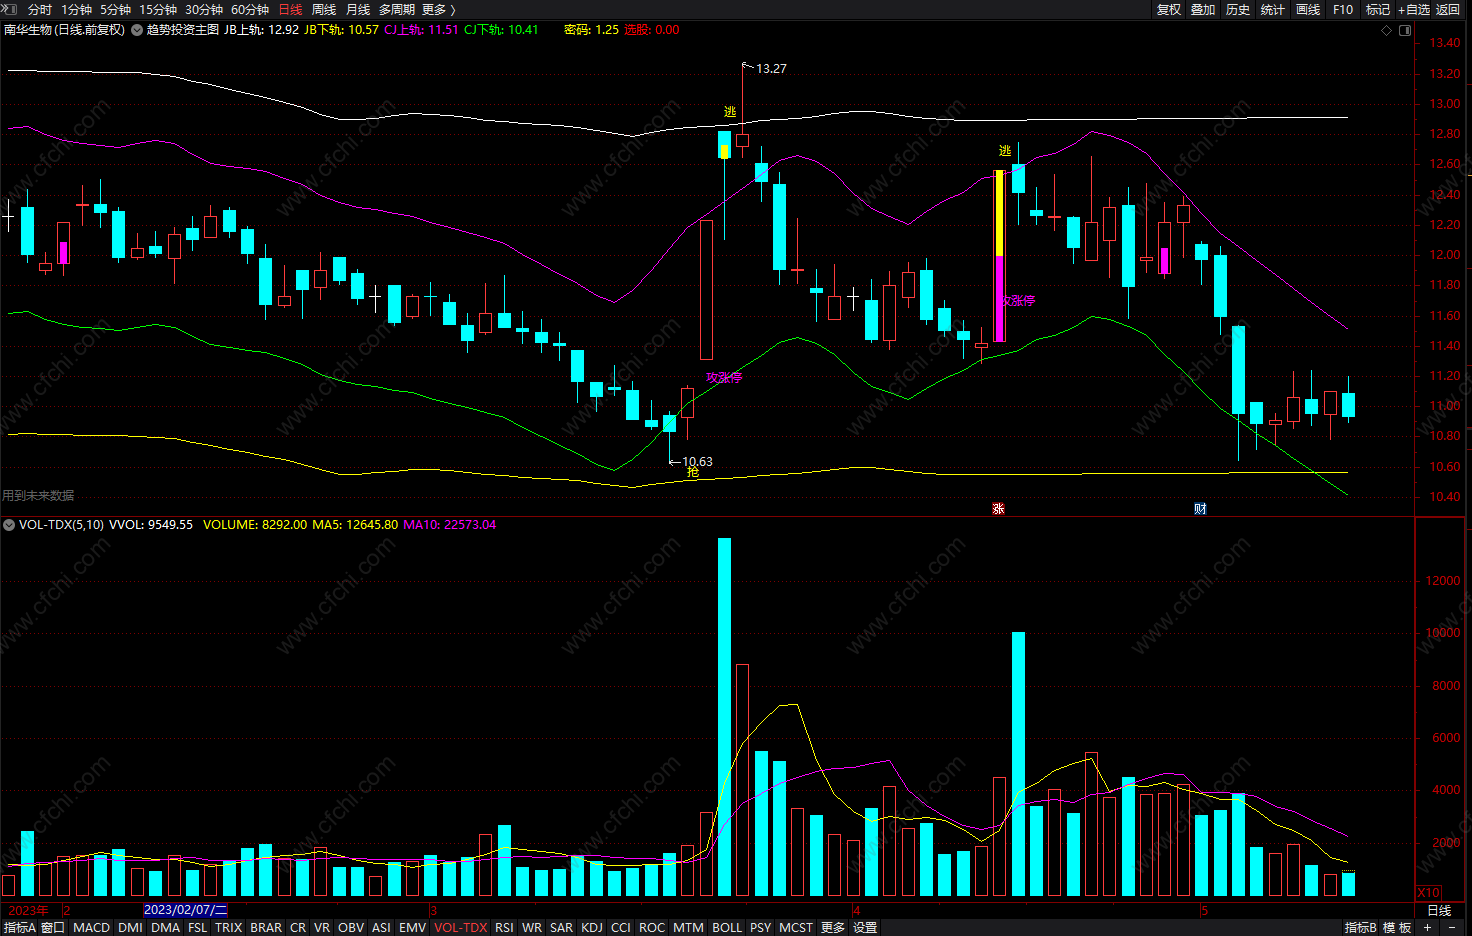Select EMV indicator
The image size is (1472, 936).
(413, 928)
